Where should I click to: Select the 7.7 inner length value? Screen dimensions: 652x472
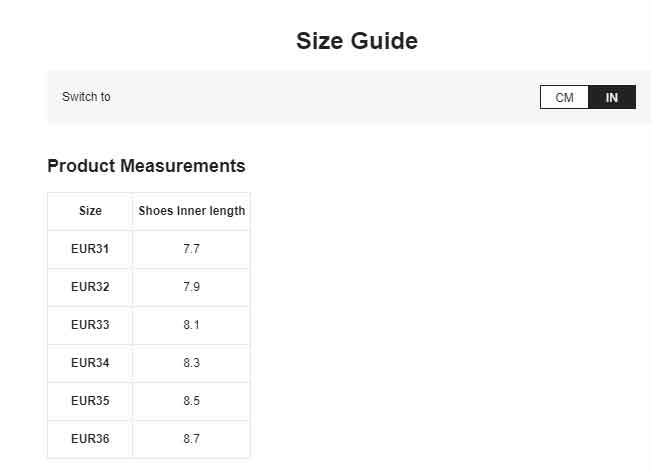pyautogui.click(x=192, y=249)
